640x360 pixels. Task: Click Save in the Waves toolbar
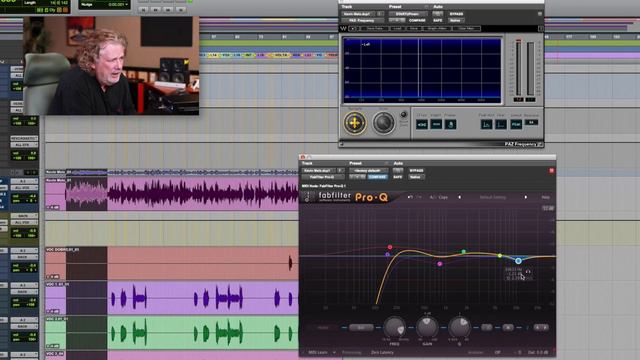click(x=414, y=29)
